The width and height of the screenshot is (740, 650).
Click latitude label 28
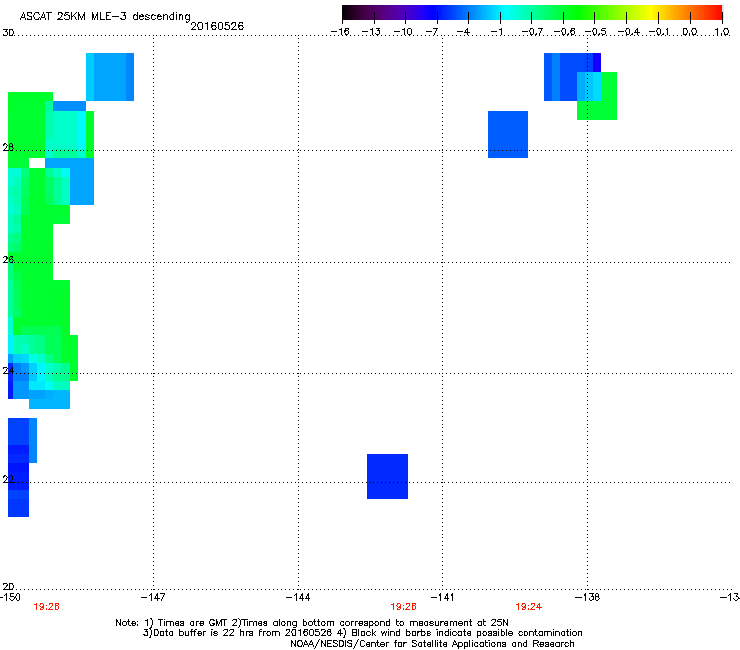click(x=8, y=147)
